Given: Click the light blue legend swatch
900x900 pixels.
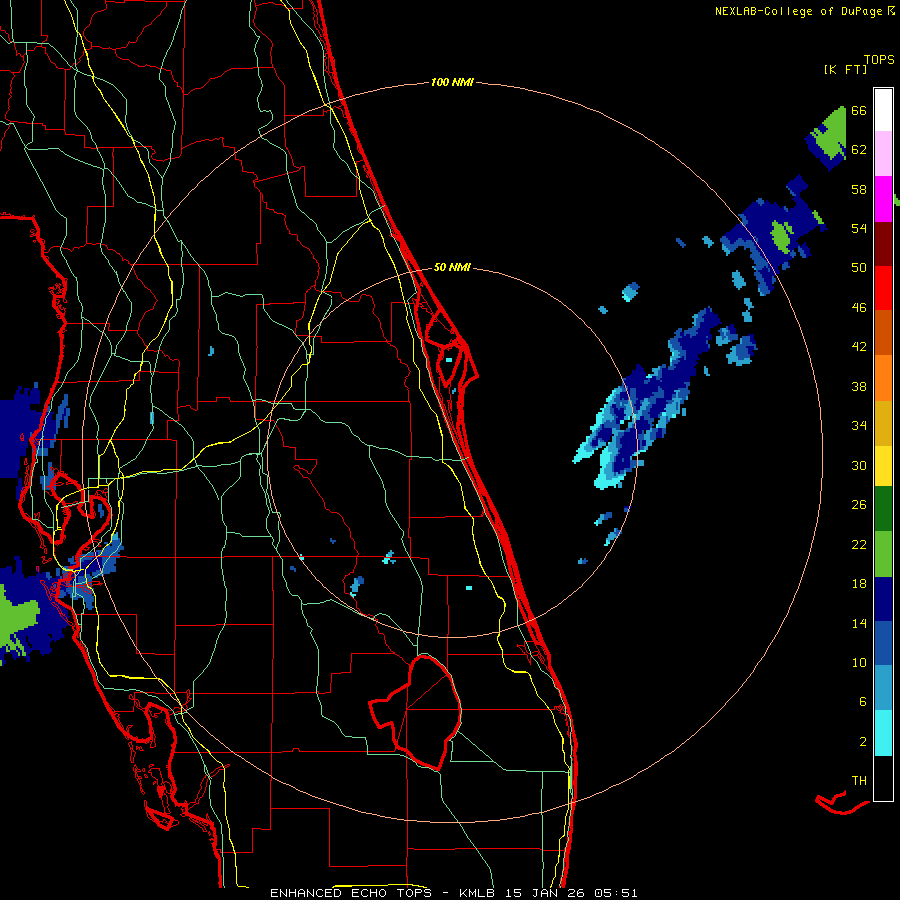Looking at the screenshot, I should click(x=883, y=688).
